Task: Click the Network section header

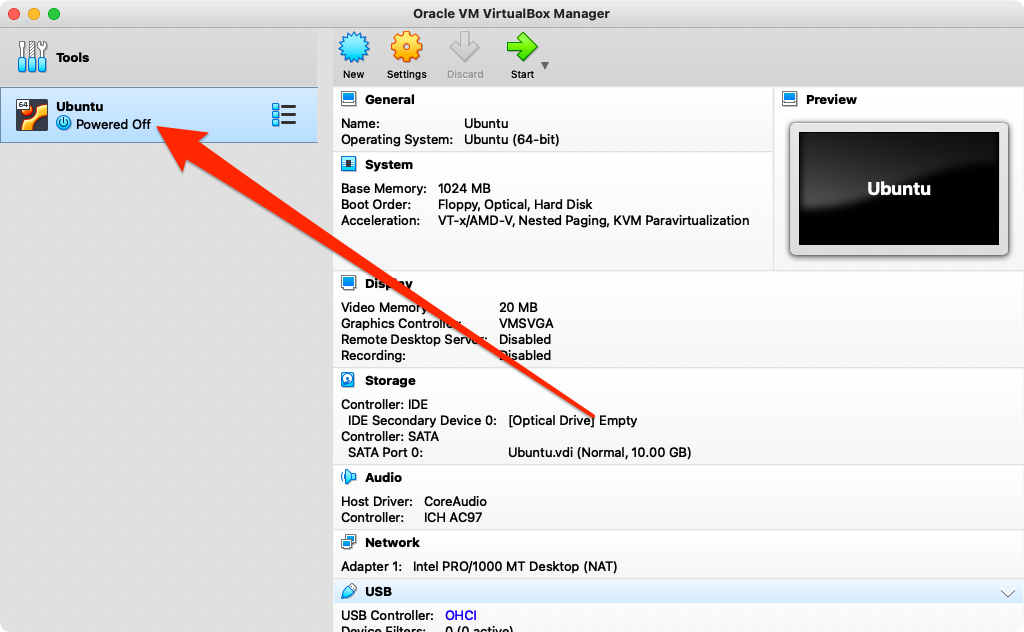Action: 392,542
